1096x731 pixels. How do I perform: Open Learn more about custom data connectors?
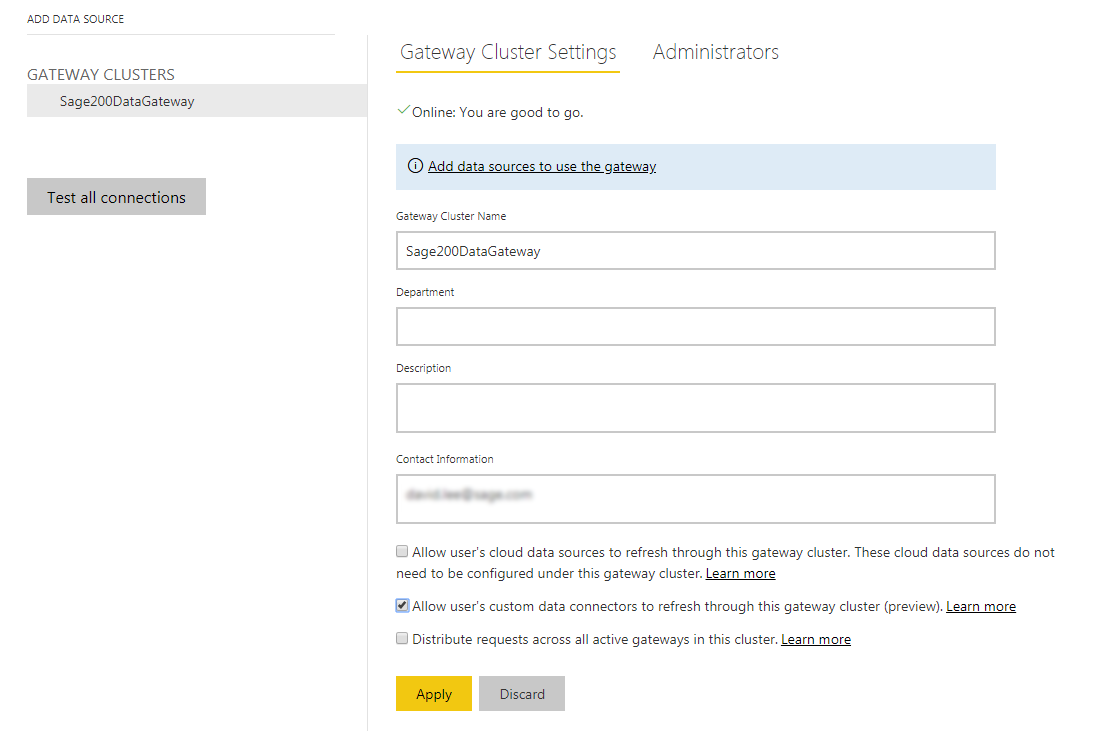click(980, 605)
